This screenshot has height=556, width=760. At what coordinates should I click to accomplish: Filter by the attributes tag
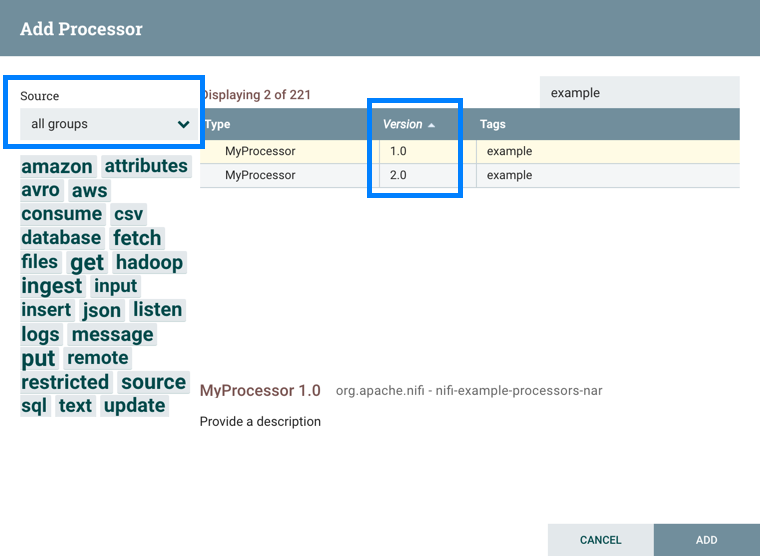pyautogui.click(x=146, y=166)
